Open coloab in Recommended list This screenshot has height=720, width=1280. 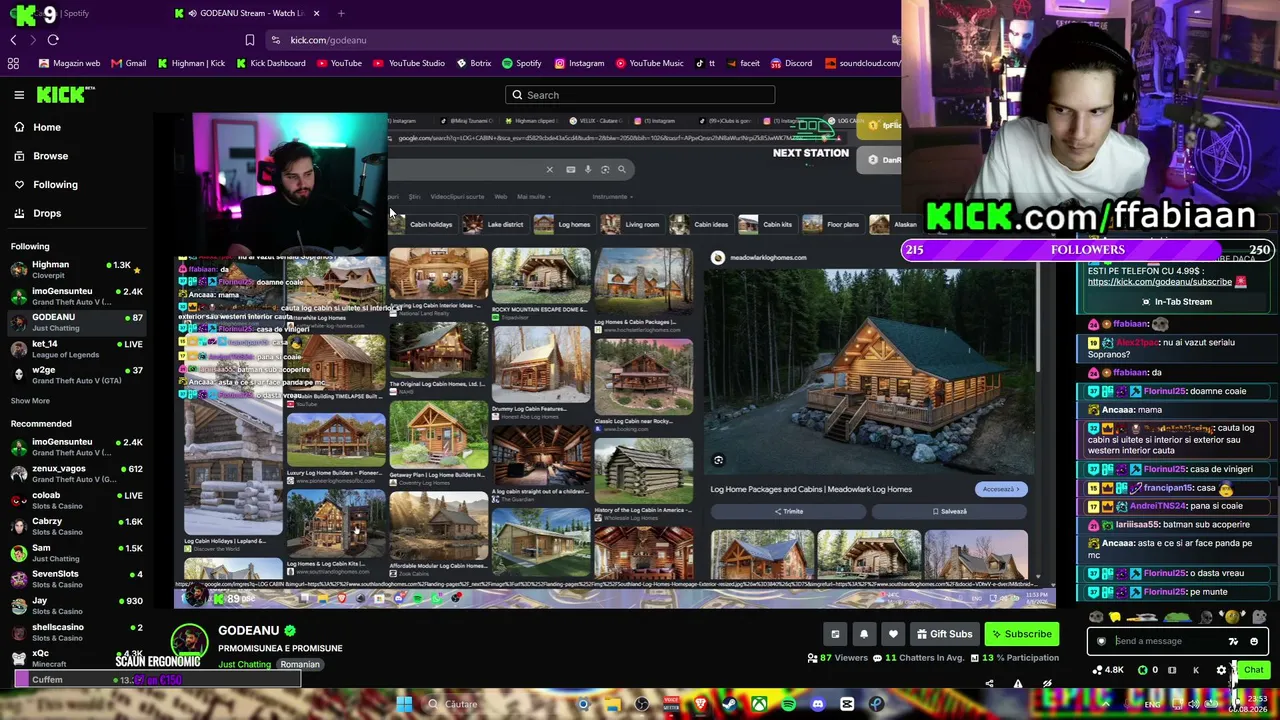(75, 500)
